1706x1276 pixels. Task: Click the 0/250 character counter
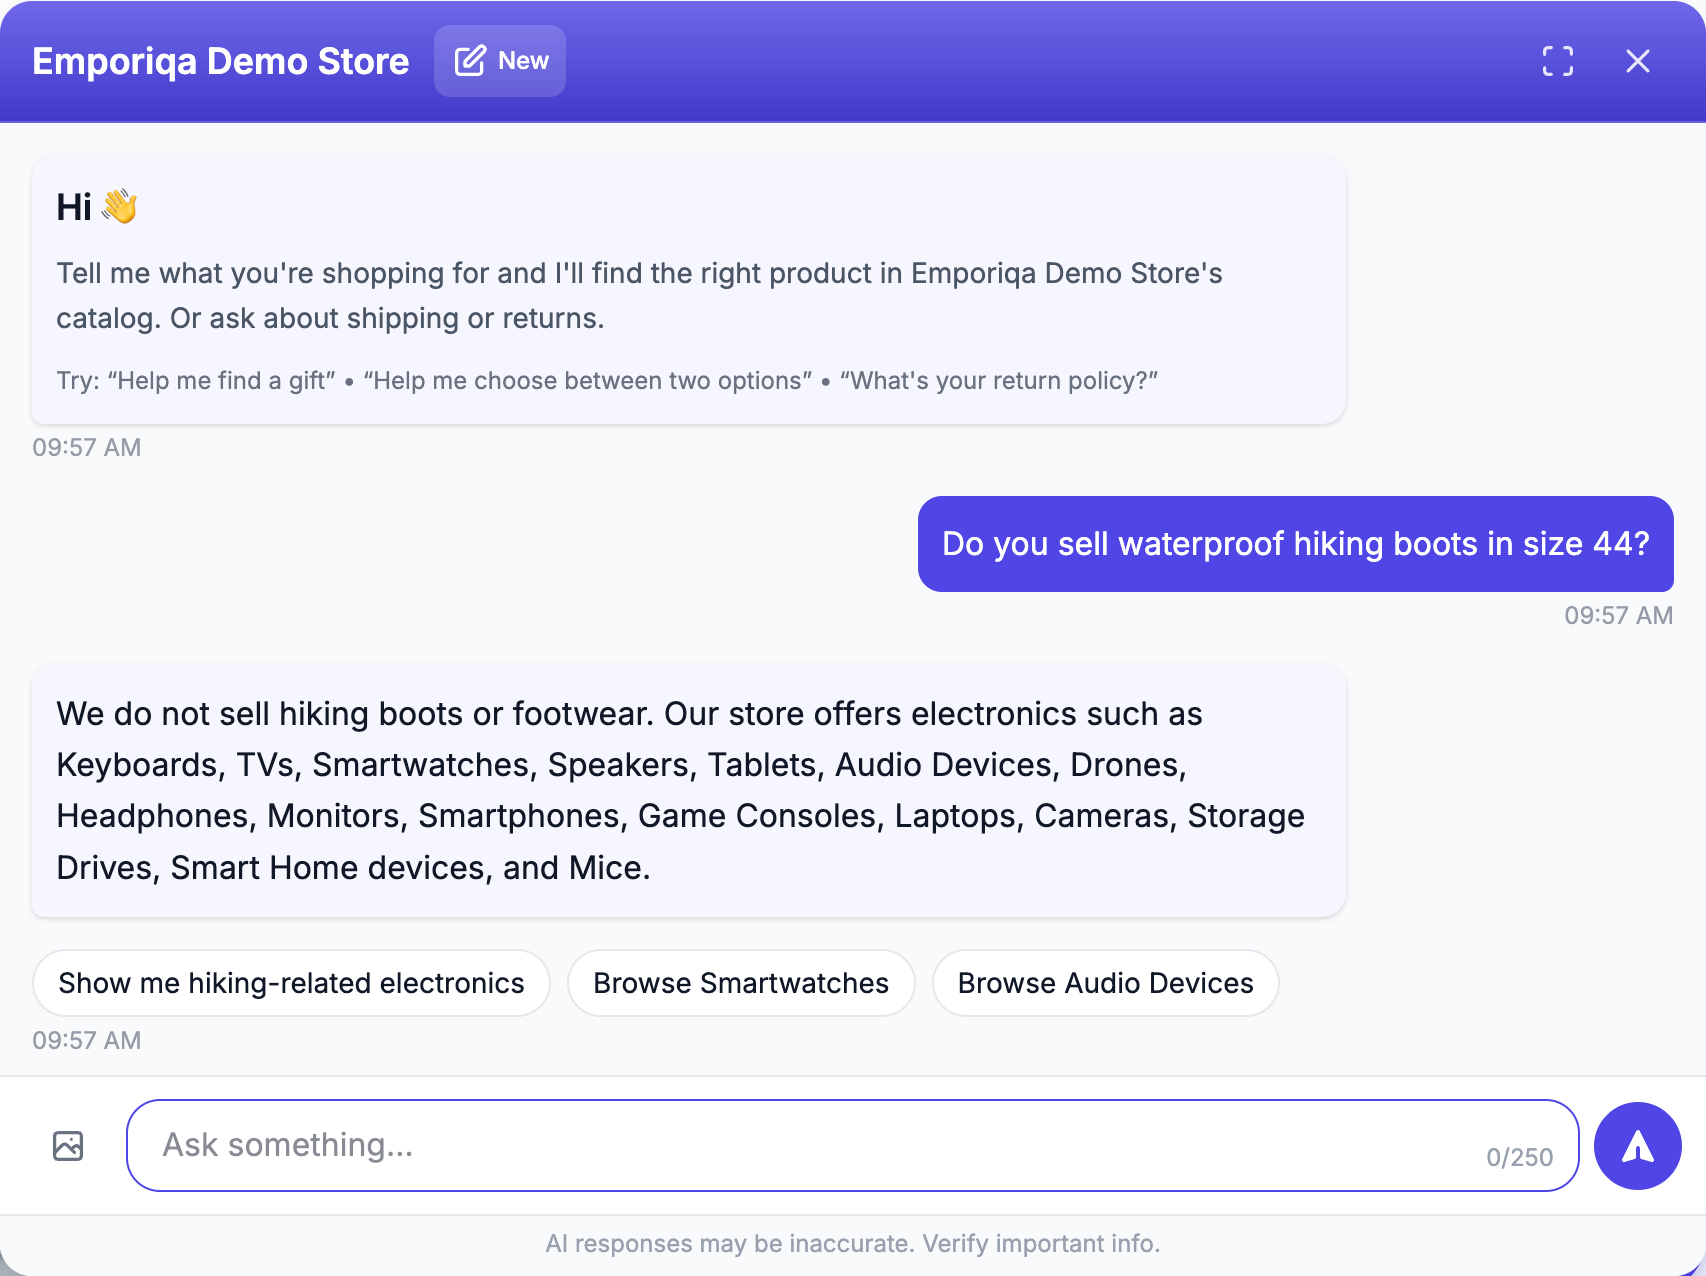[x=1519, y=1157]
